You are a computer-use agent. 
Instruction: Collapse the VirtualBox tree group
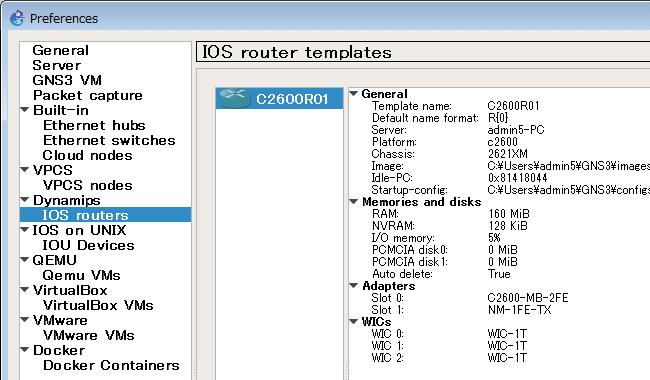click(x=25, y=290)
